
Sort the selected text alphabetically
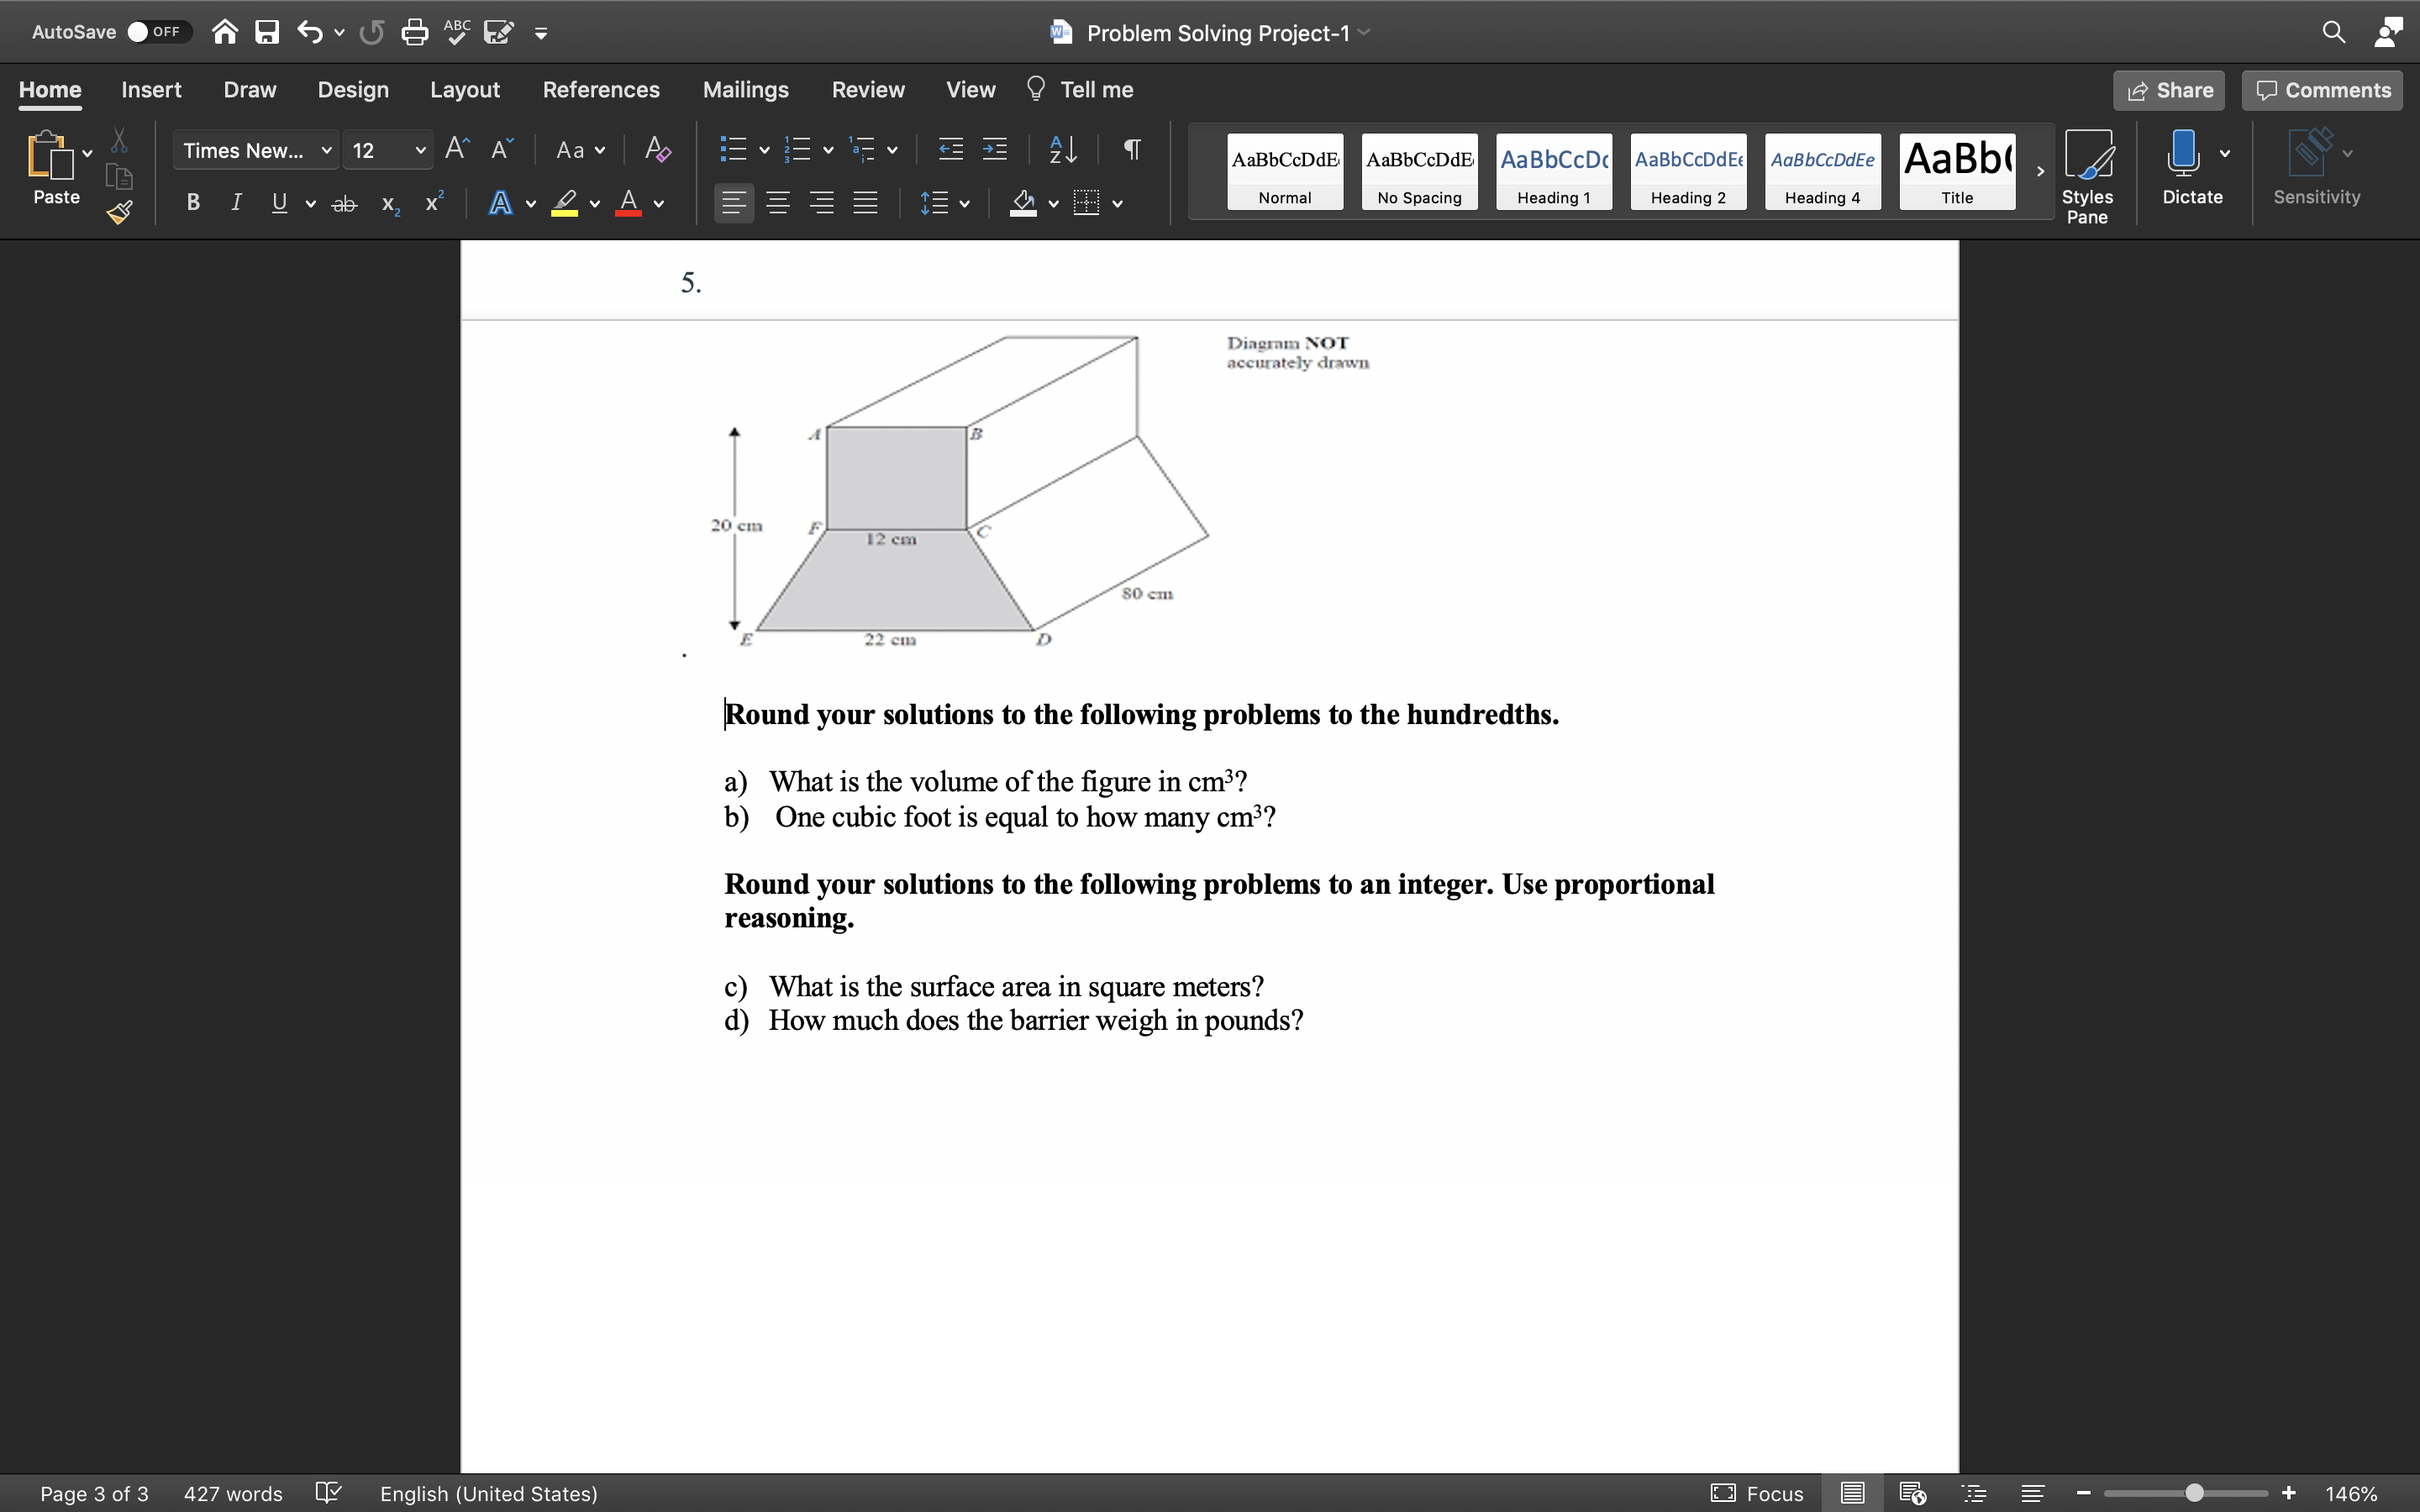1062,149
